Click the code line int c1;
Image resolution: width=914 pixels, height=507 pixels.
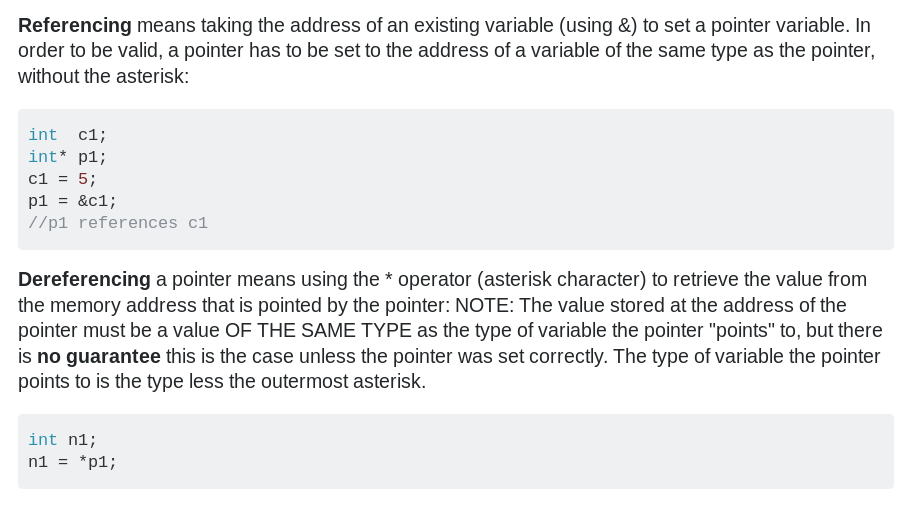pyautogui.click(x=68, y=135)
